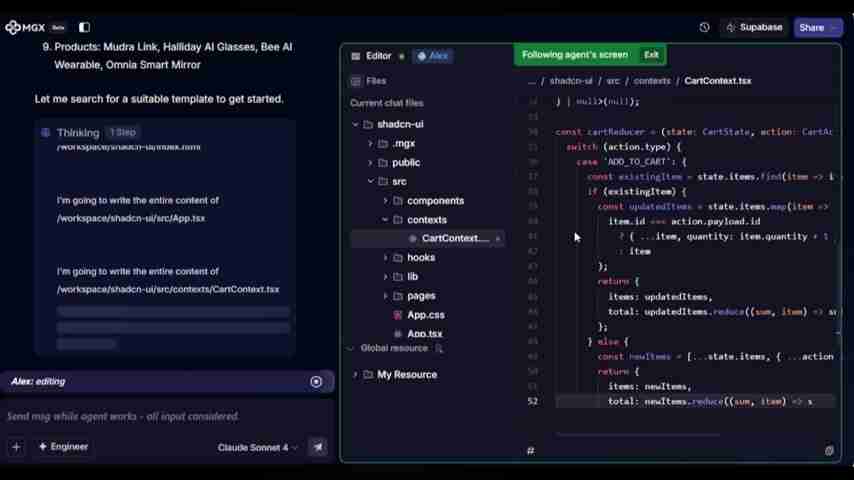Open the Share dropdown arrow

tap(835, 28)
